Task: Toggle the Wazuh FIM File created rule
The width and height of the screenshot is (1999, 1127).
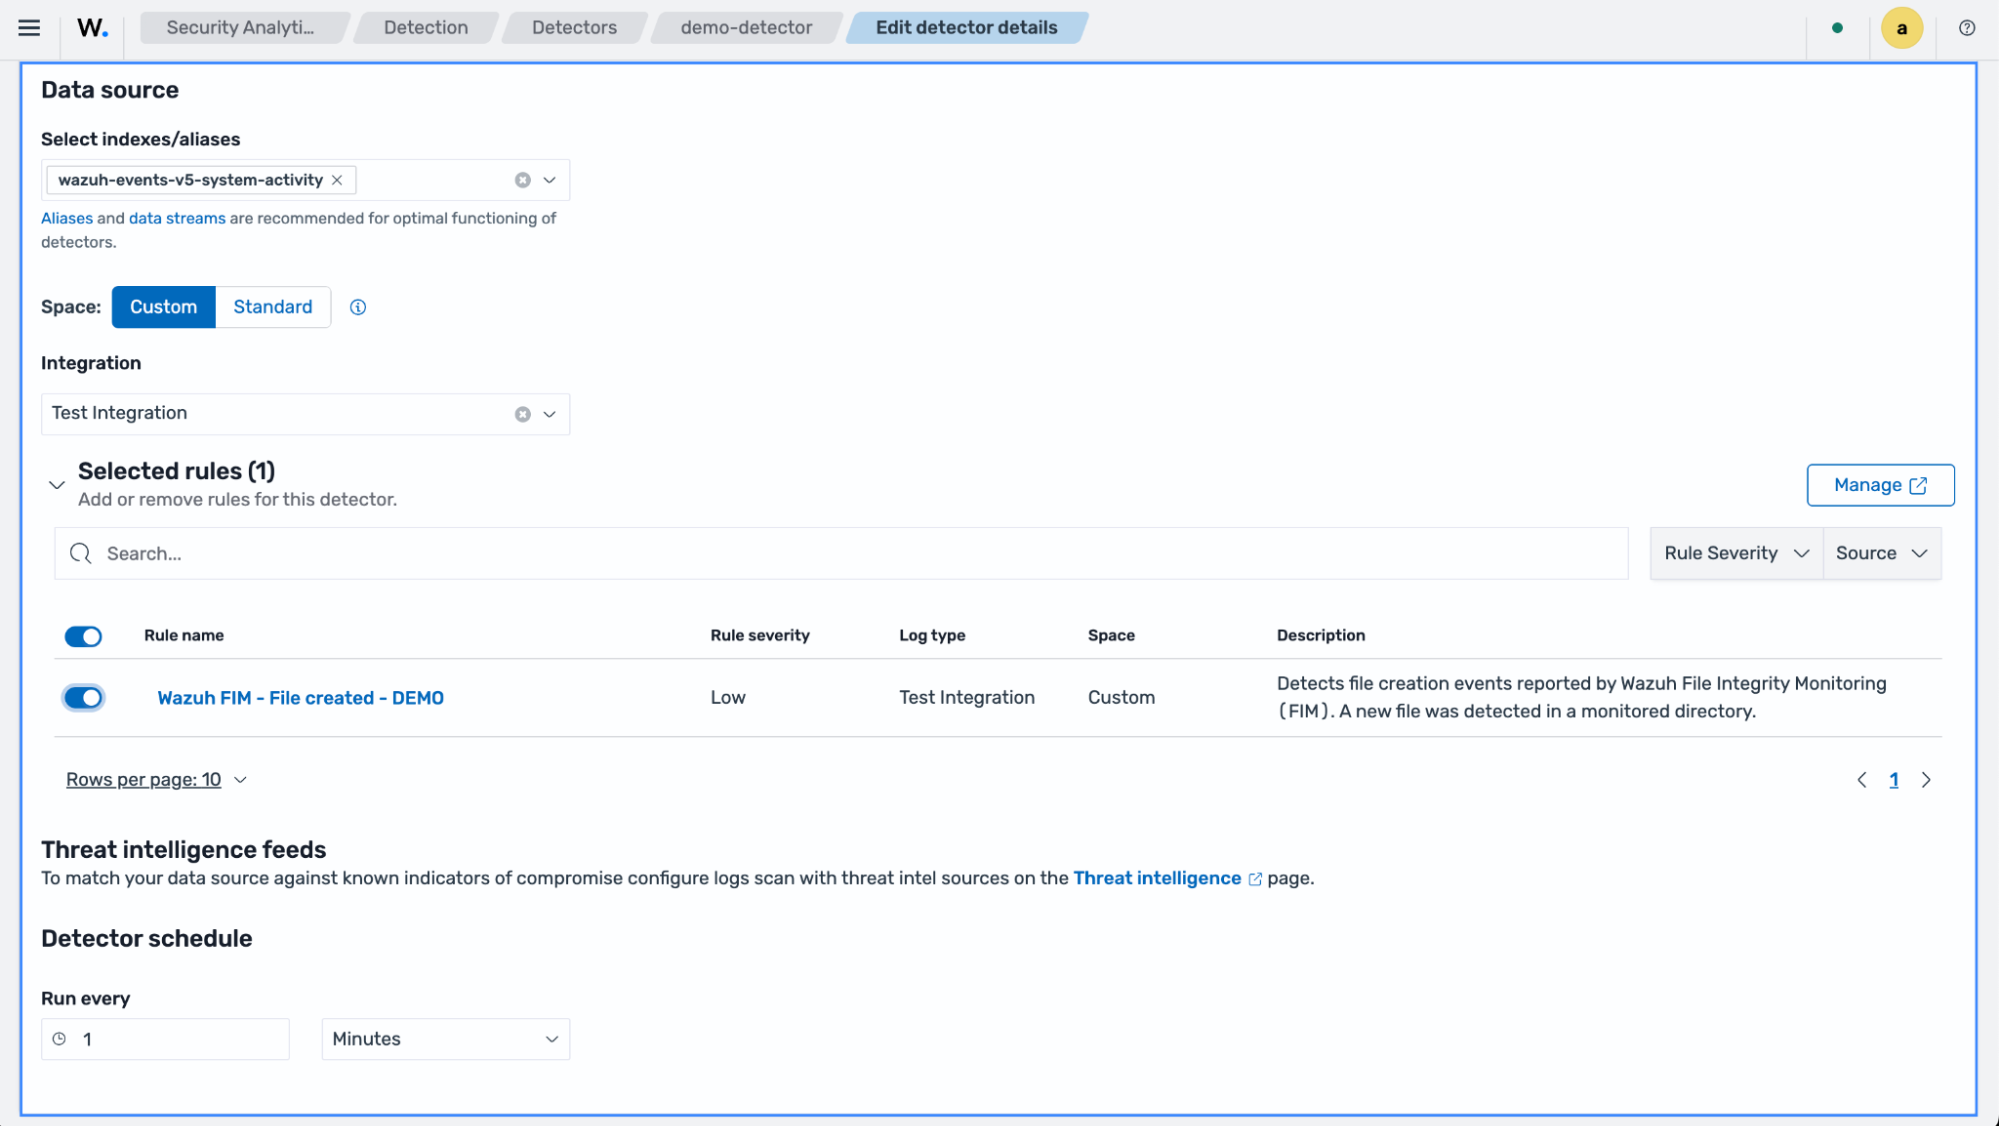Action: [x=83, y=697]
